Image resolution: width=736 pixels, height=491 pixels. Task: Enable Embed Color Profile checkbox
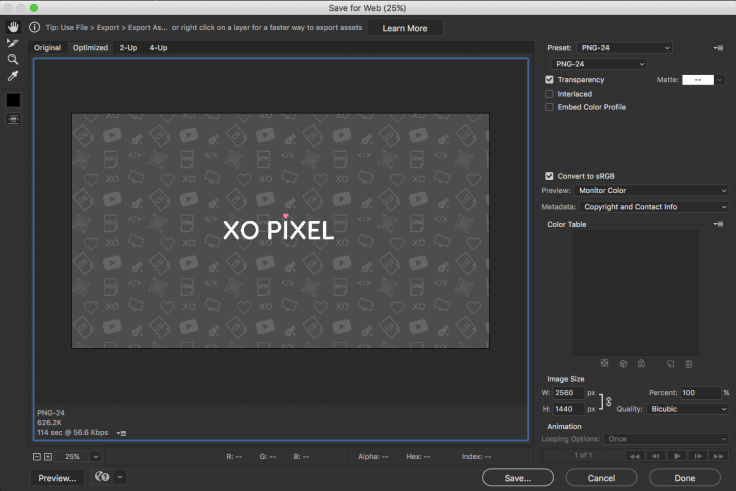click(549, 107)
